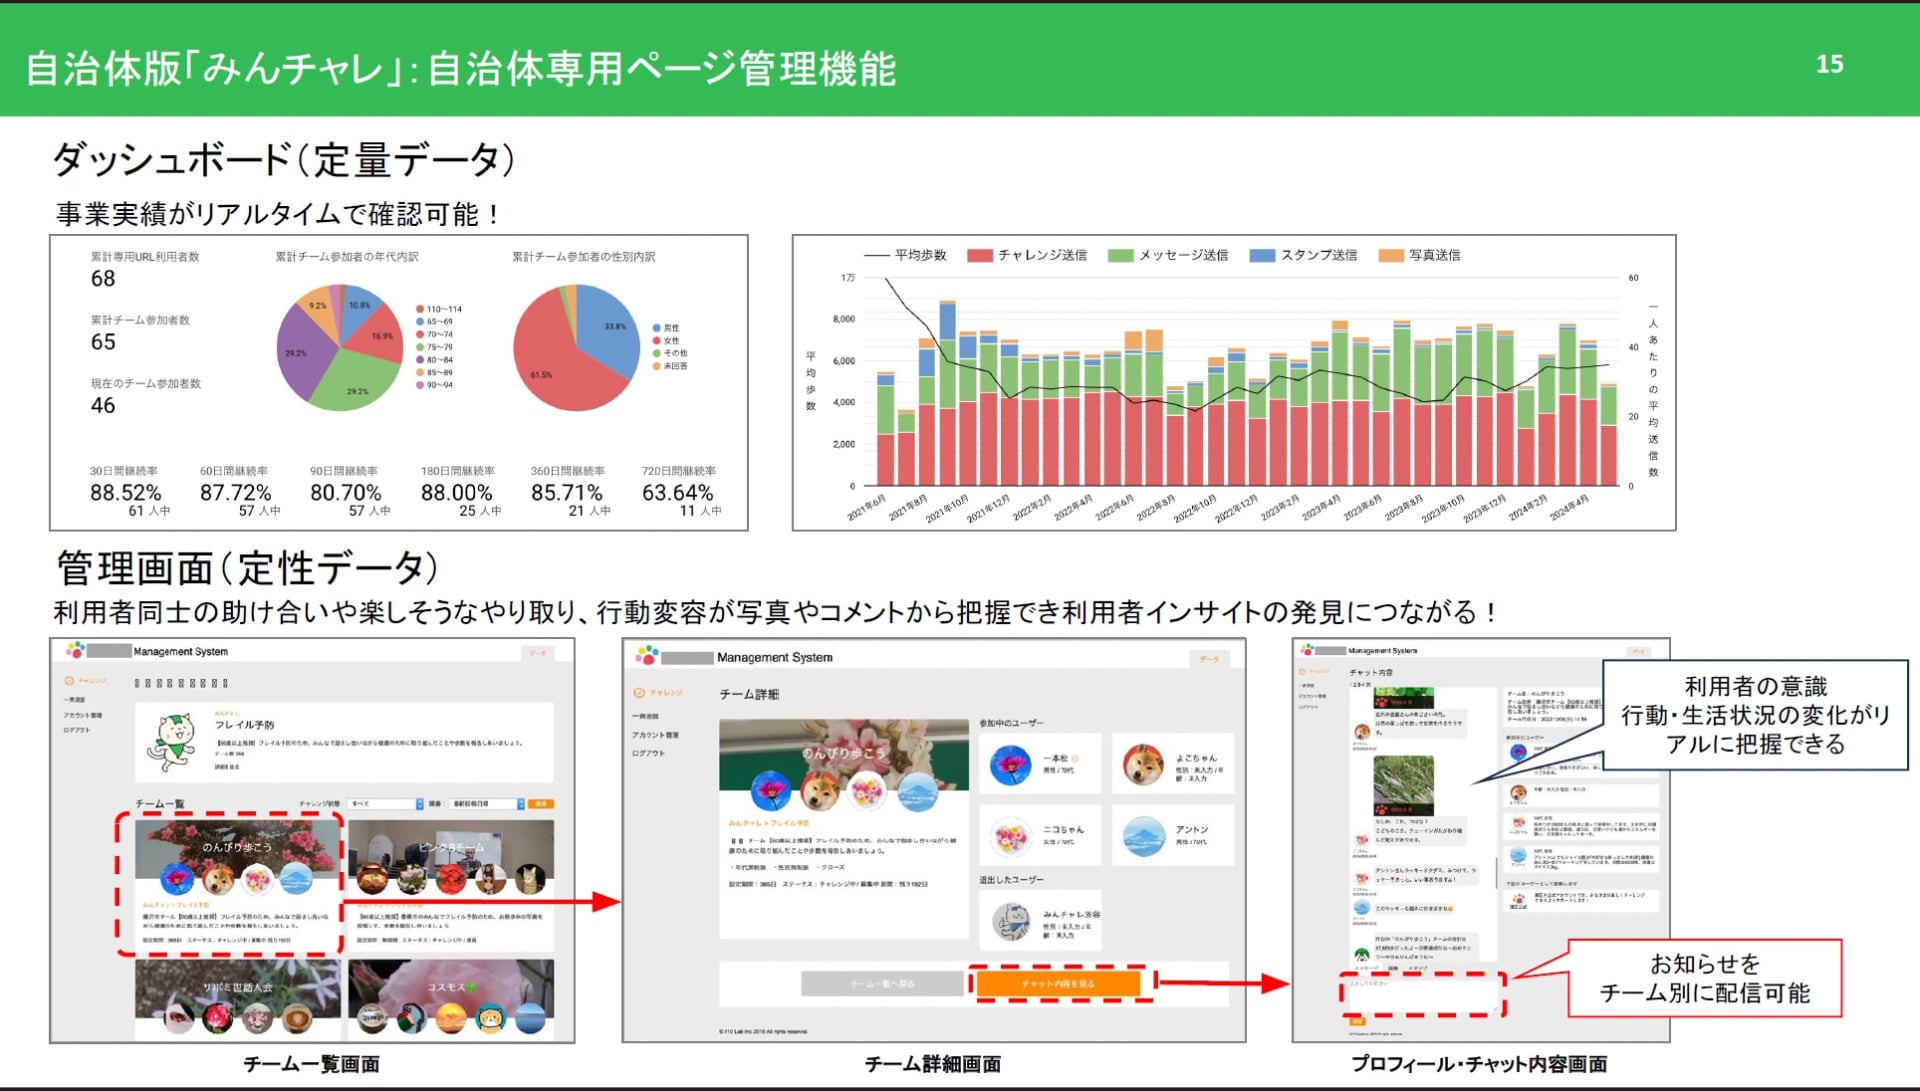Click ニコちゃん's flower bouquet avatar card
This screenshot has height=1091, width=1920.
(1010, 837)
